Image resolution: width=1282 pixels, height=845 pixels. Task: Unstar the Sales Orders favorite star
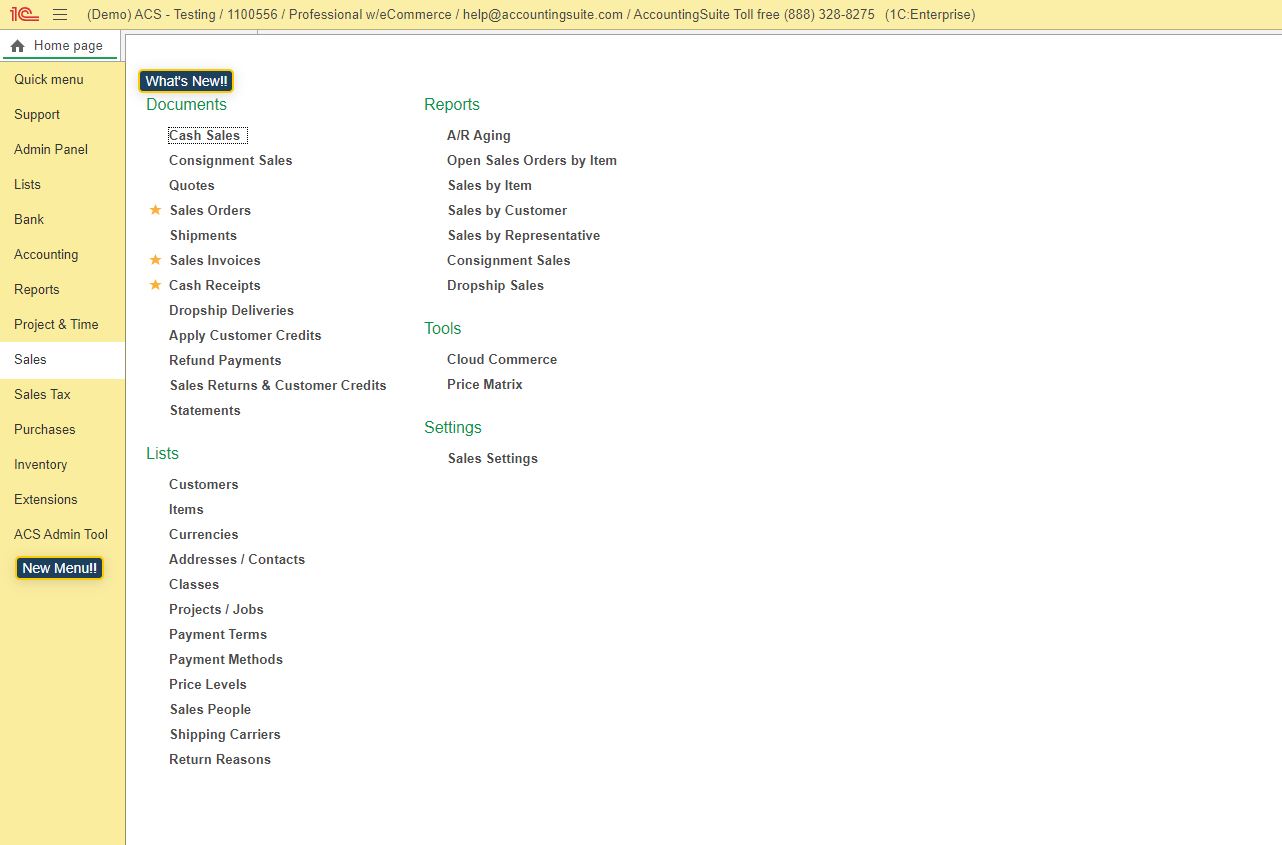(155, 210)
